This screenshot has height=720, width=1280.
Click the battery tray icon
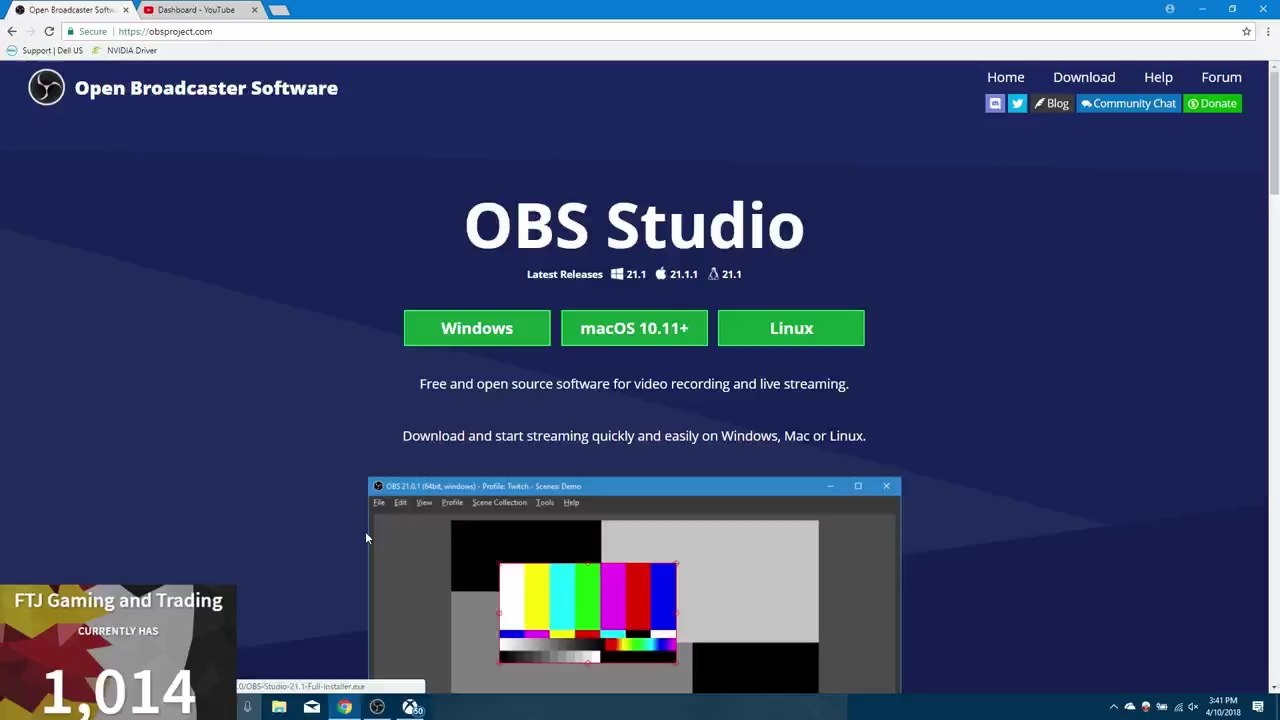tap(1161, 707)
